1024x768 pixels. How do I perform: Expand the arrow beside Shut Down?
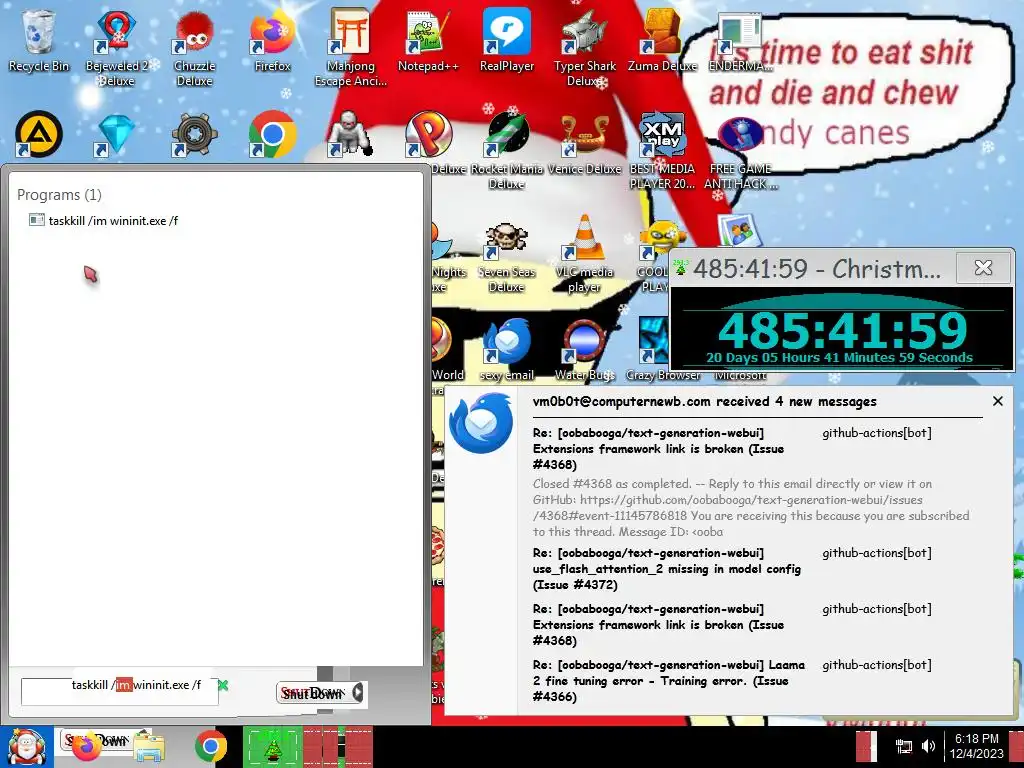click(x=358, y=693)
